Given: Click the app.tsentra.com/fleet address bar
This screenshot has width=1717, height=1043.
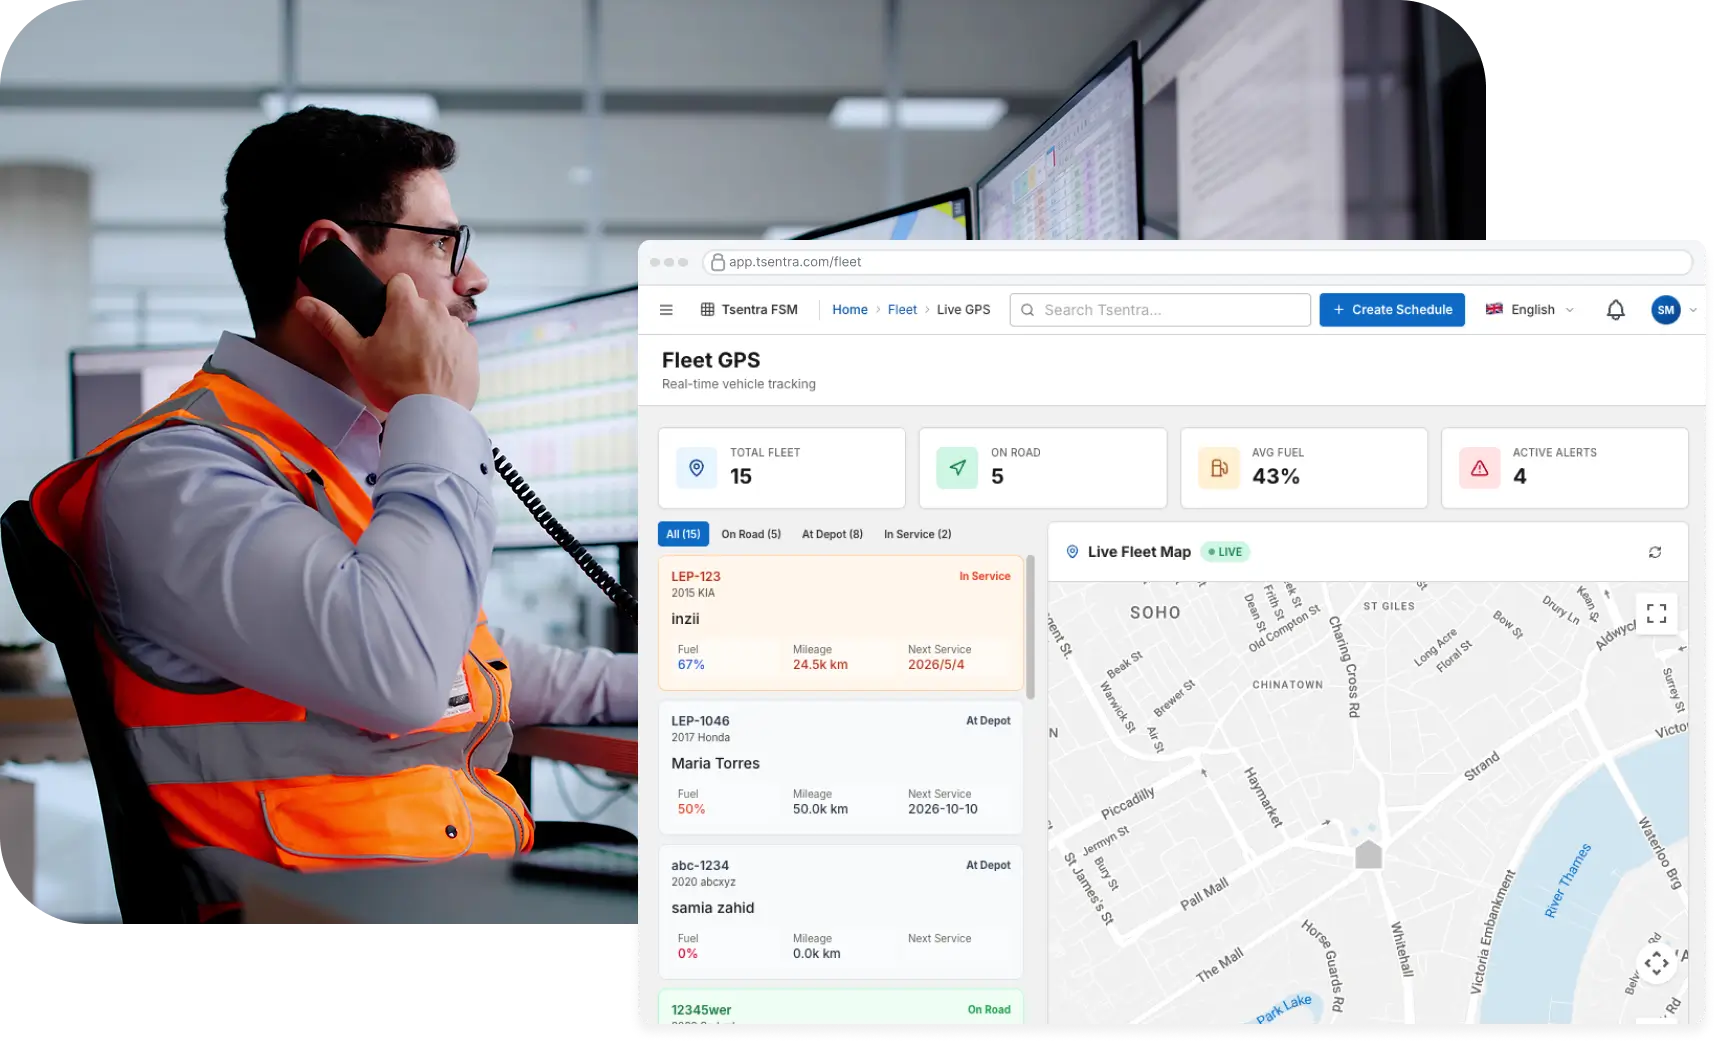Looking at the screenshot, I should click(x=1197, y=262).
